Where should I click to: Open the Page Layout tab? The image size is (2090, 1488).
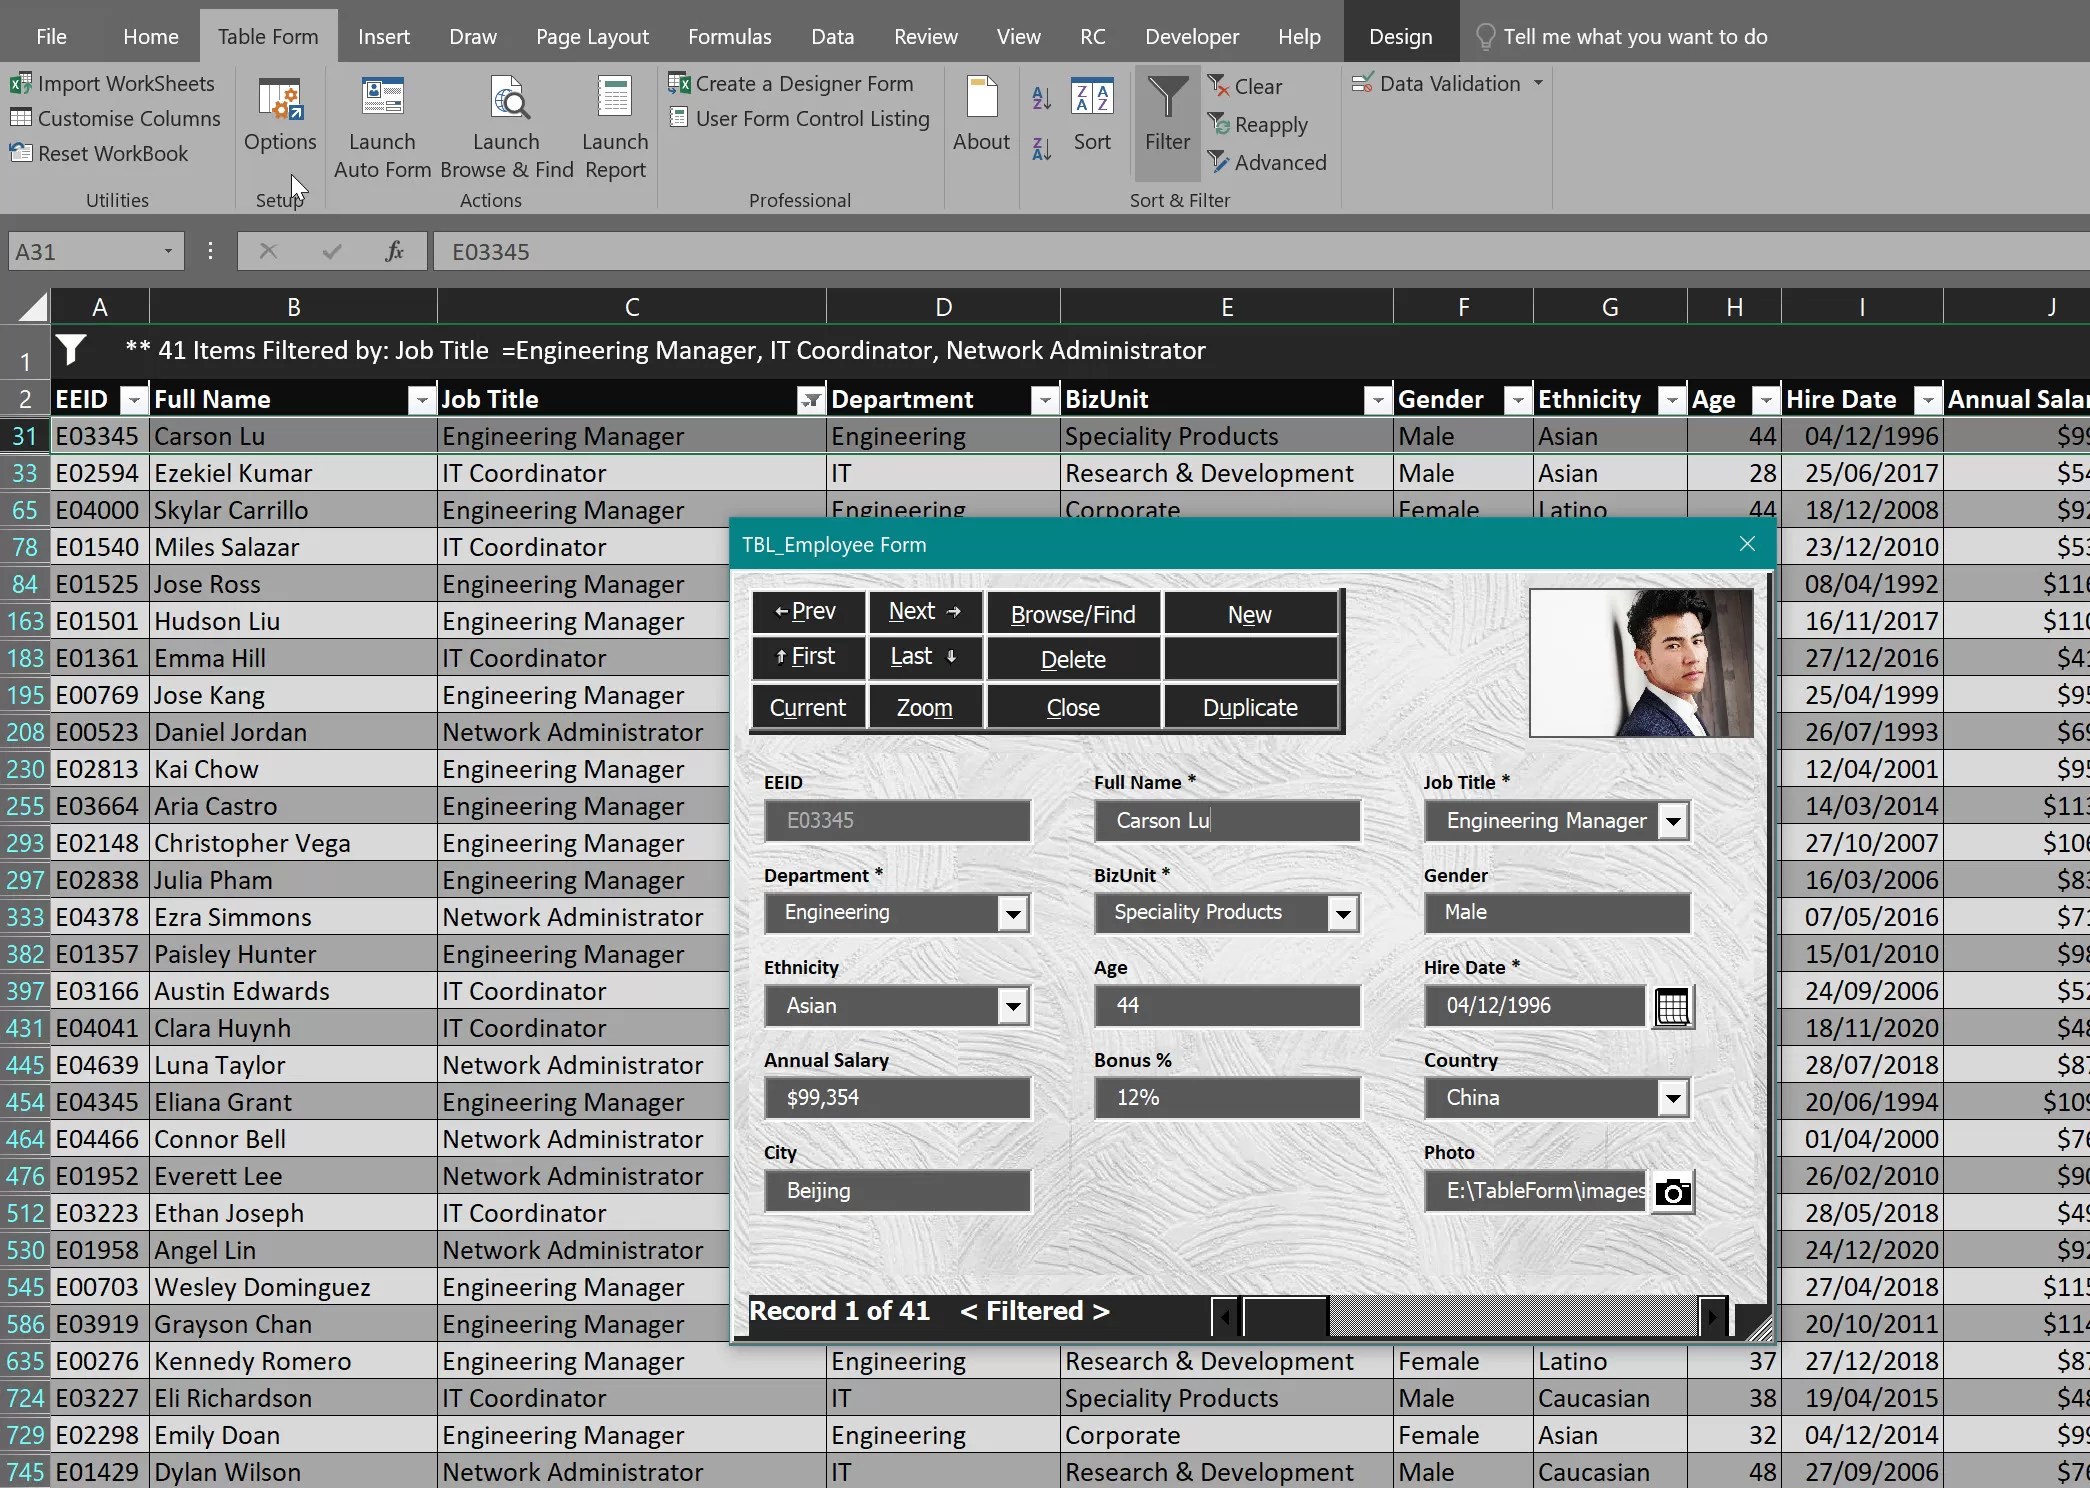point(592,37)
